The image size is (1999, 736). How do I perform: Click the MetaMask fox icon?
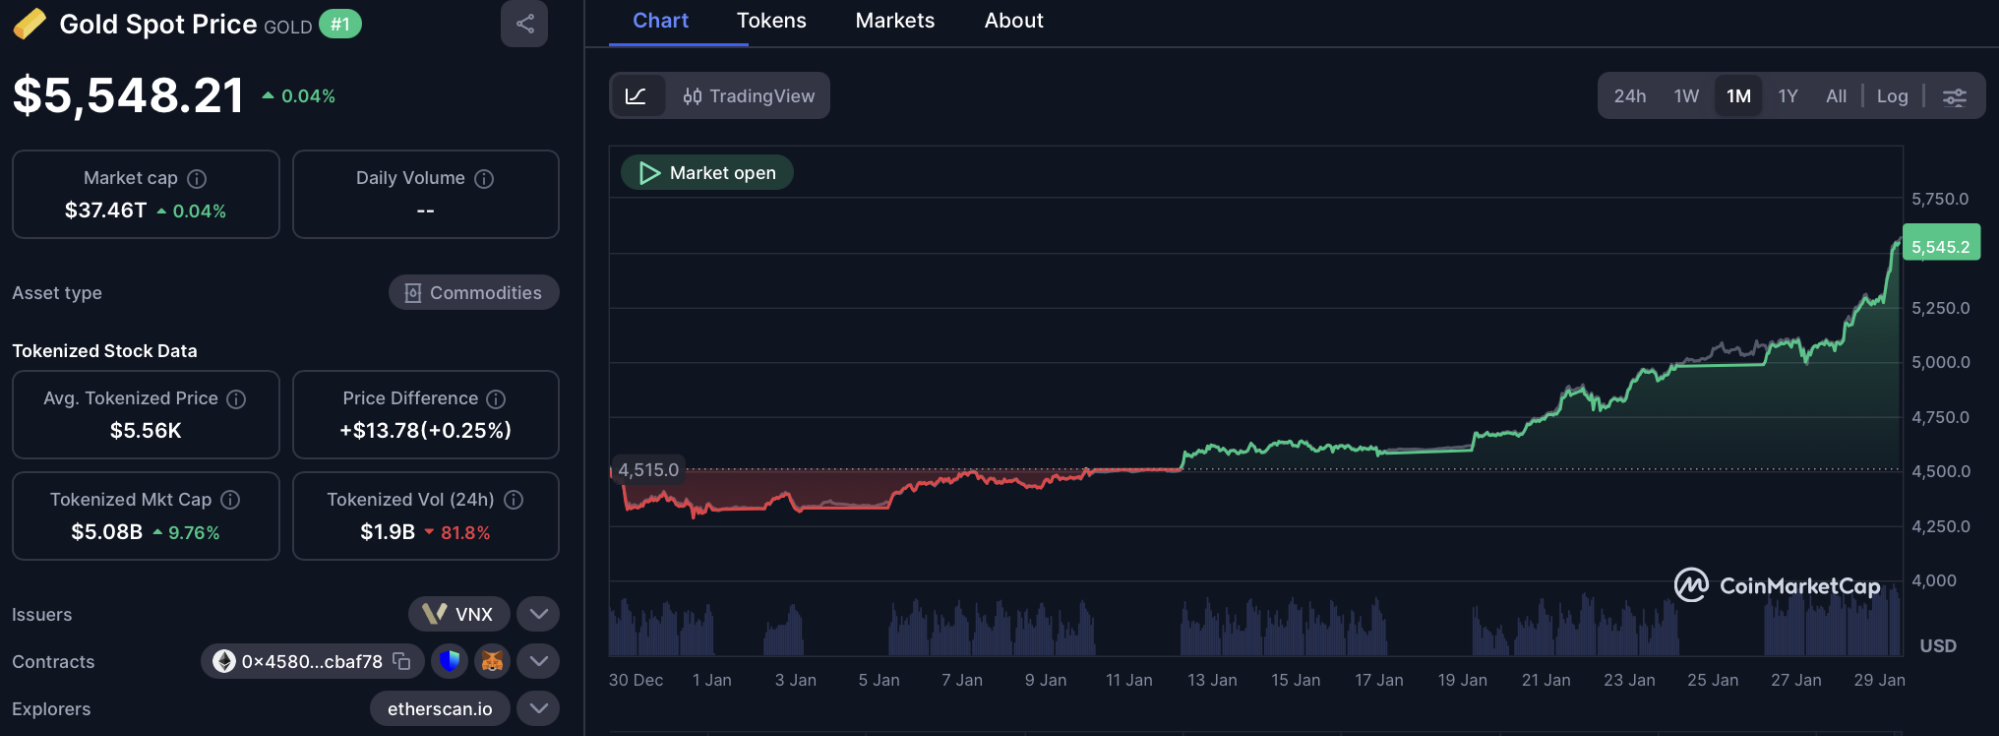coord(492,661)
